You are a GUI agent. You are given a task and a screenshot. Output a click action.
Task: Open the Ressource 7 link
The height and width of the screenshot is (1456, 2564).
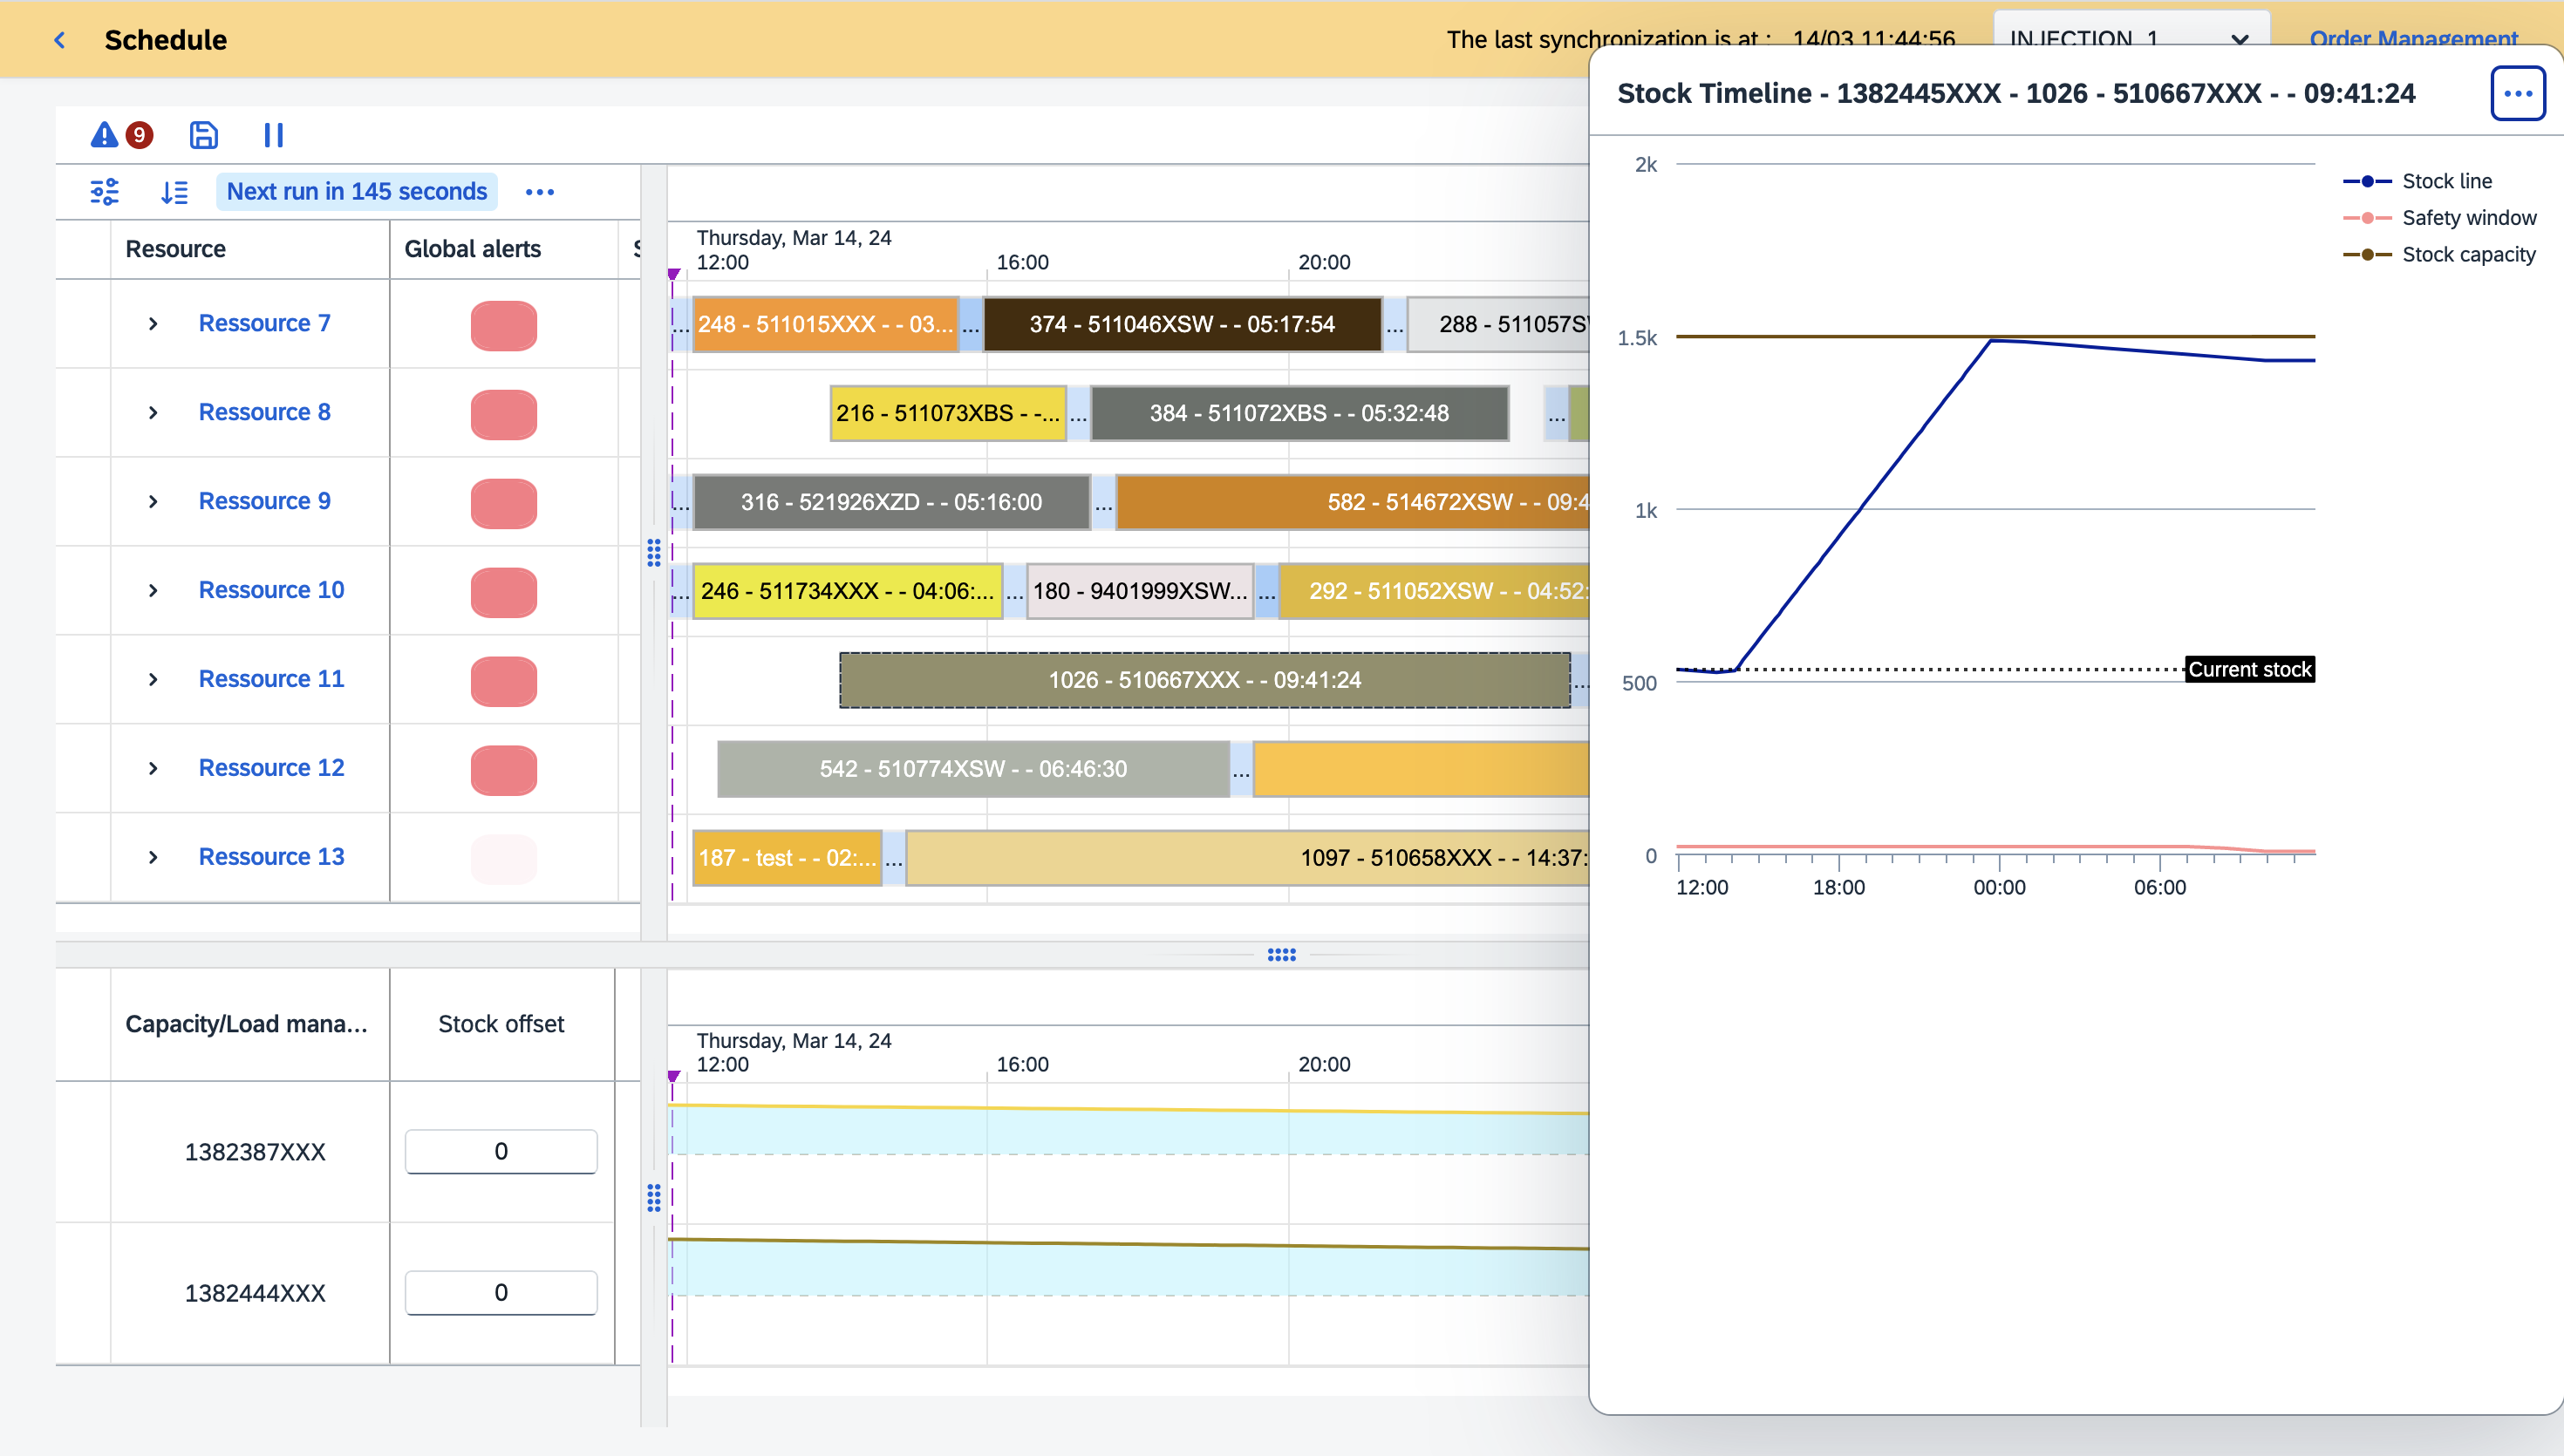[x=264, y=323]
